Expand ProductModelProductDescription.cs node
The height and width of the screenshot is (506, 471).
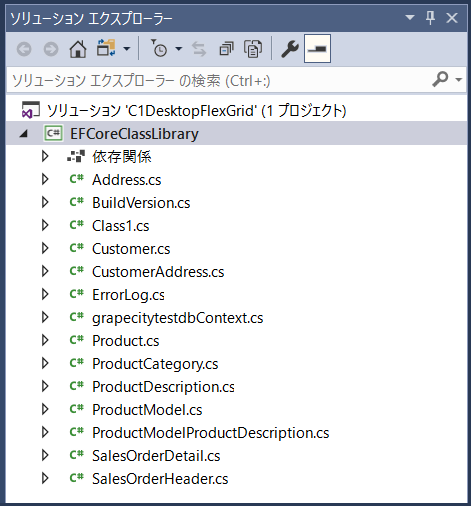[x=45, y=432]
